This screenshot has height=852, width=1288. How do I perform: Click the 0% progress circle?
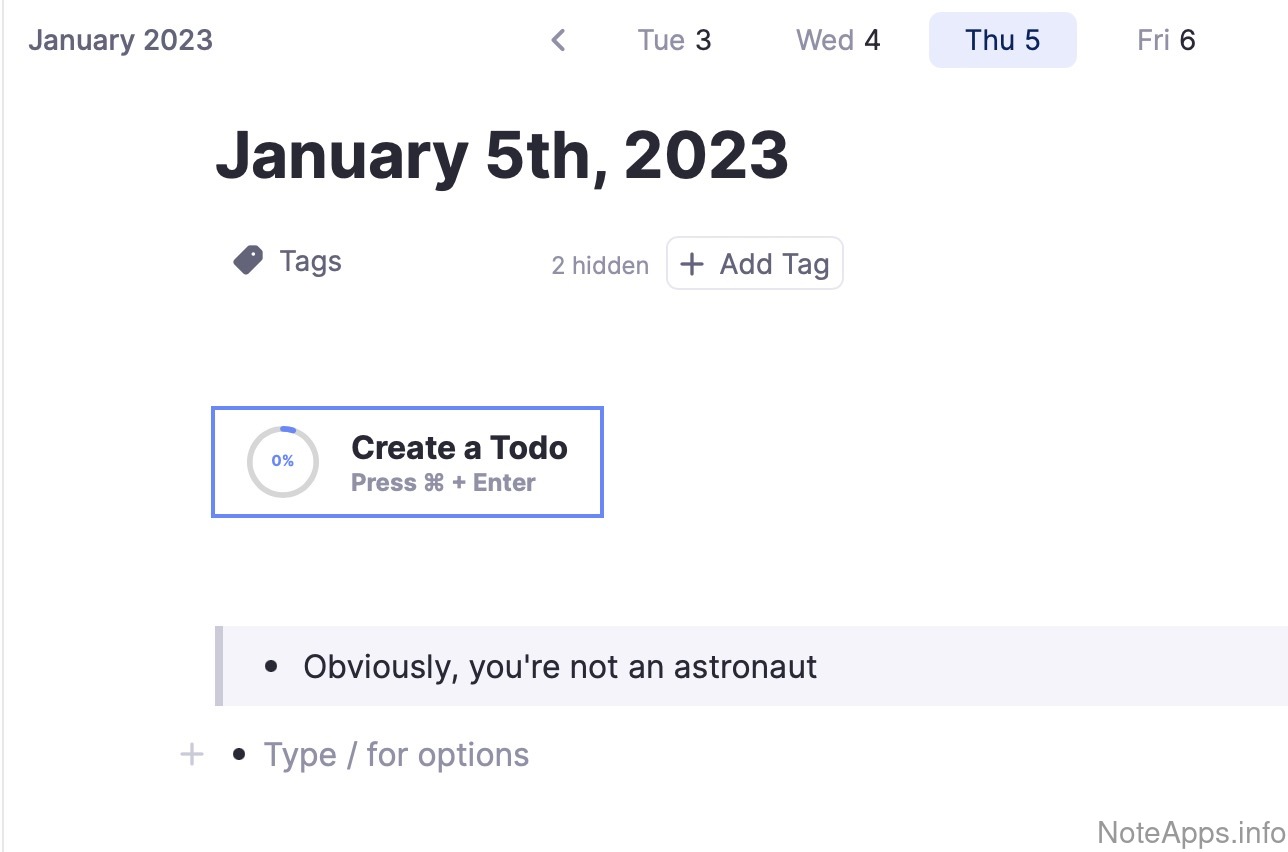(283, 461)
